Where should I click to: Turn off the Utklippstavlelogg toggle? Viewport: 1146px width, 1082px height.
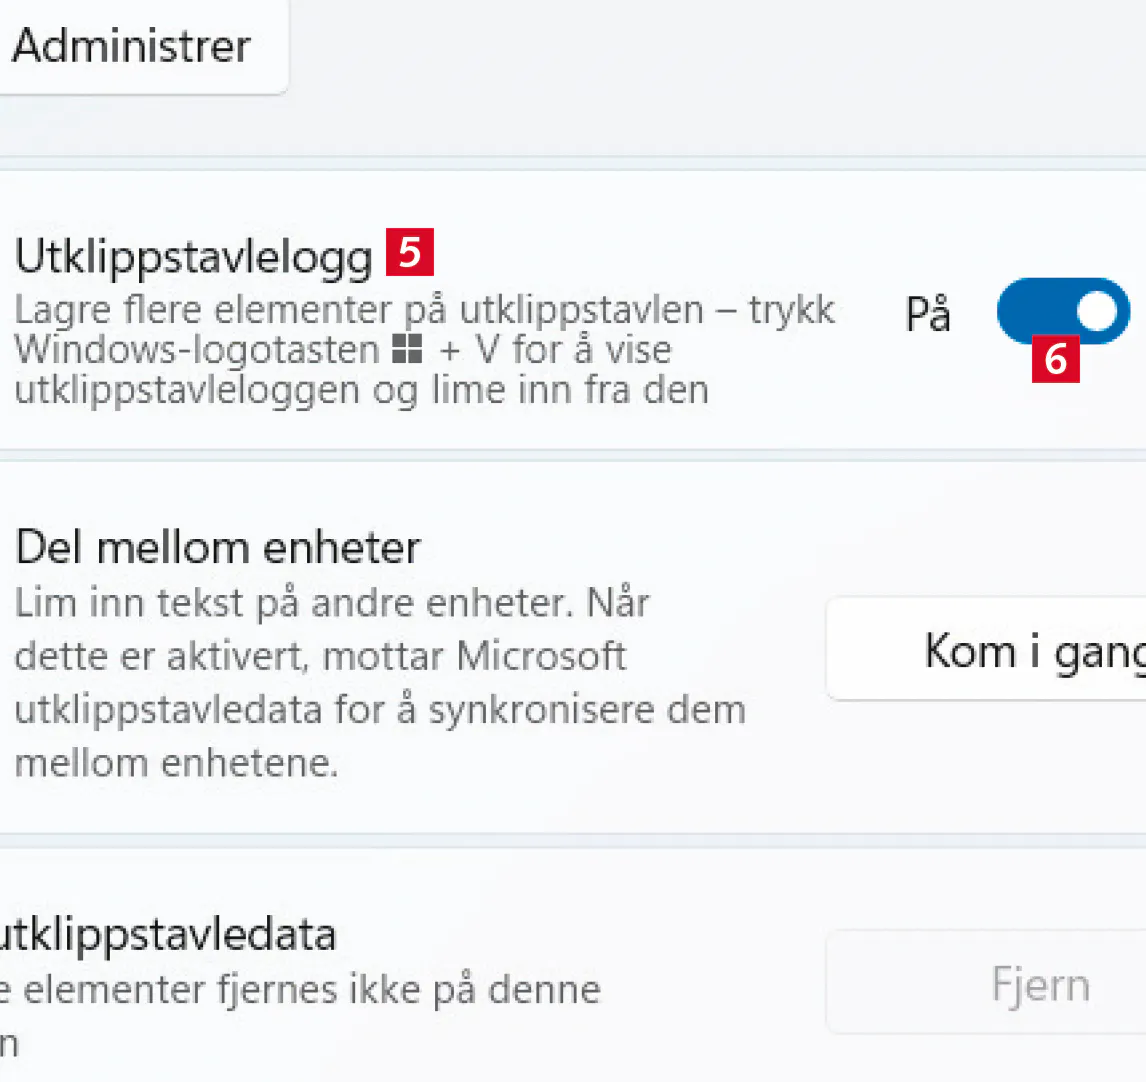[x=1062, y=312]
